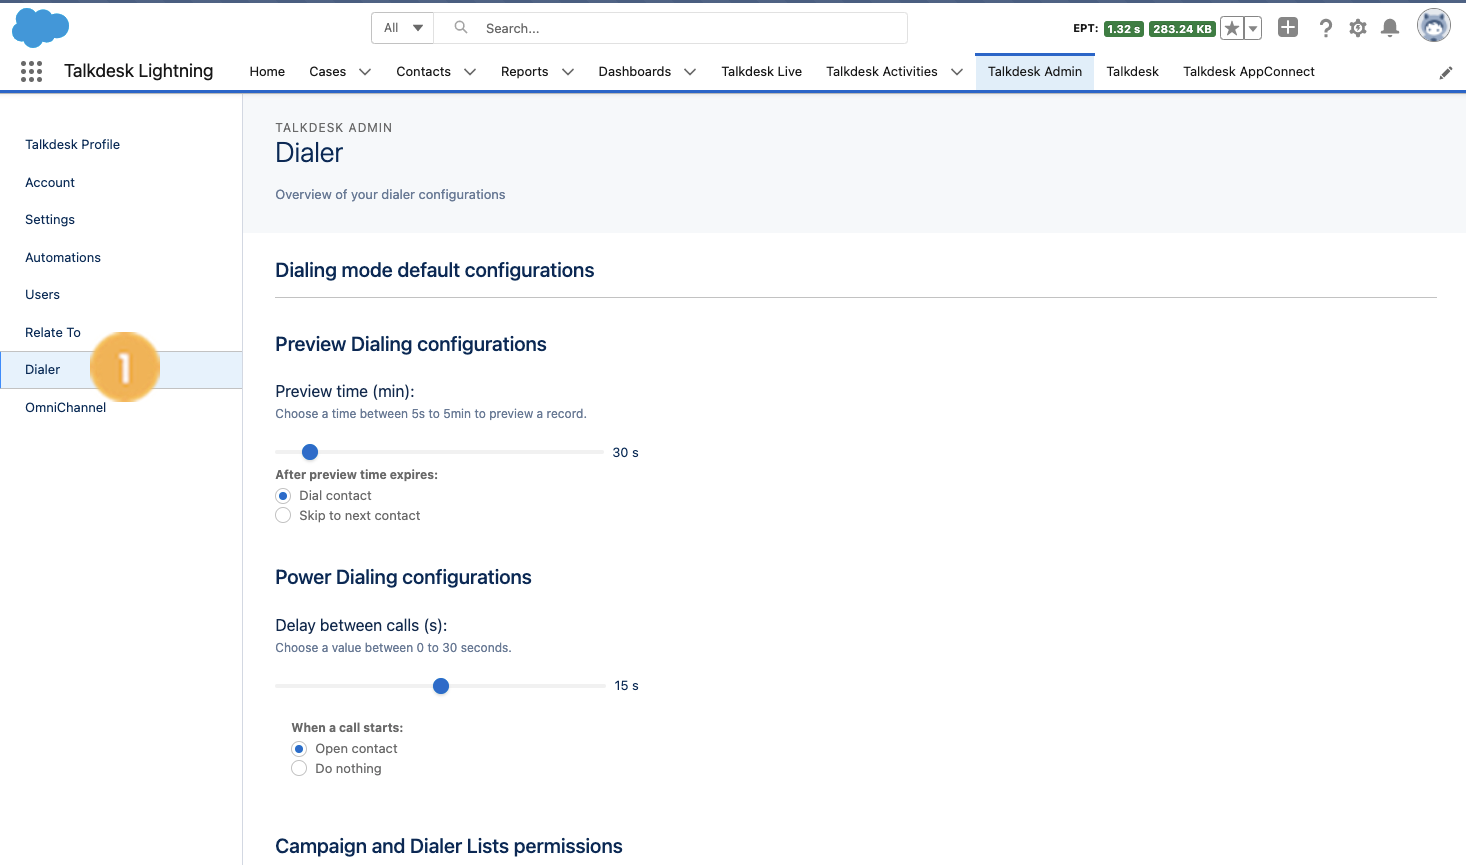Image resolution: width=1466 pixels, height=865 pixels.
Task: Choose Skip to next contact option
Action: point(283,515)
